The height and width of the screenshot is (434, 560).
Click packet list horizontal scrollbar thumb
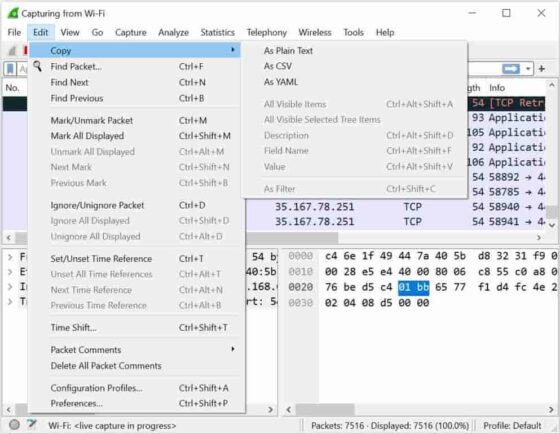(291, 237)
